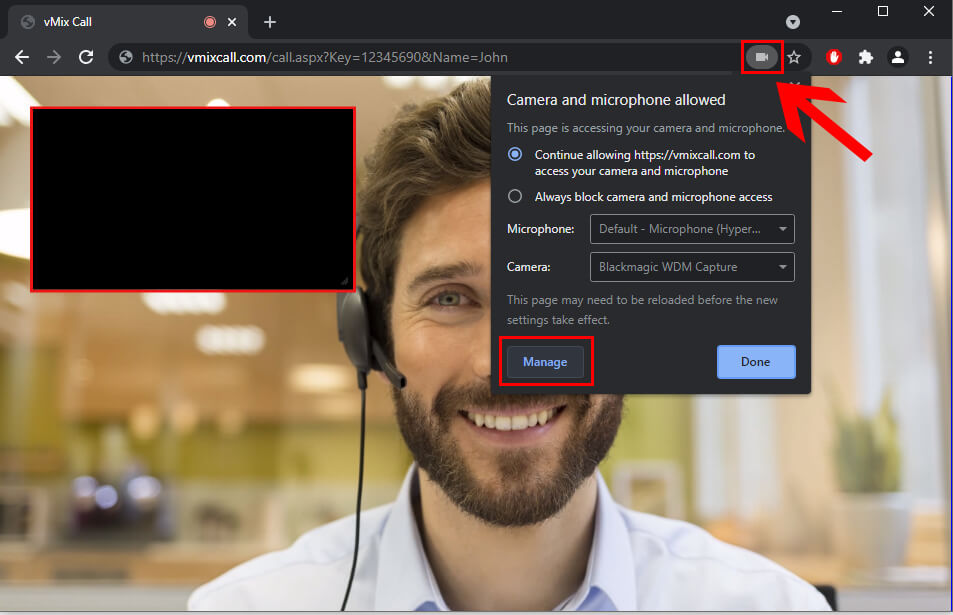Click the camera permission icon in address bar
The width and height of the screenshot is (953, 615).
pos(762,58)
